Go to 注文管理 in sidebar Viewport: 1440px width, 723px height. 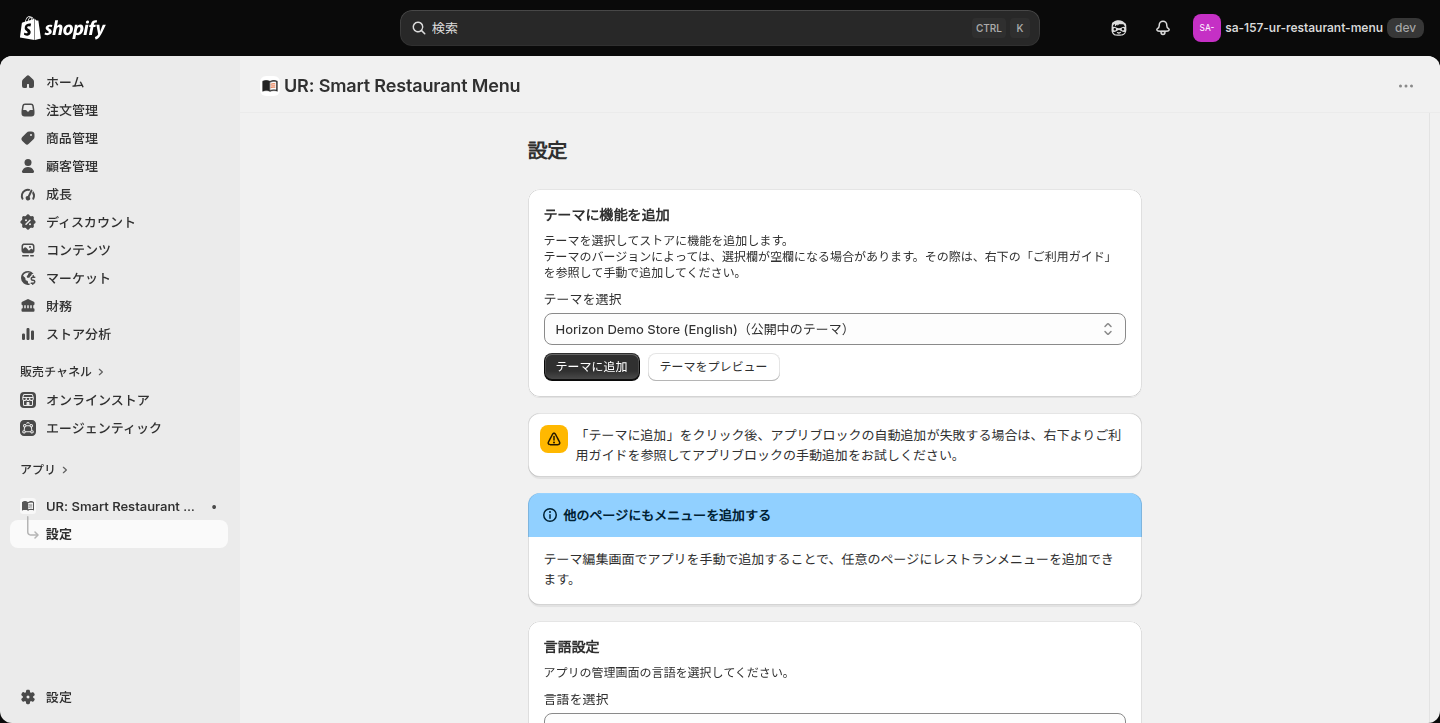point(119,110)
